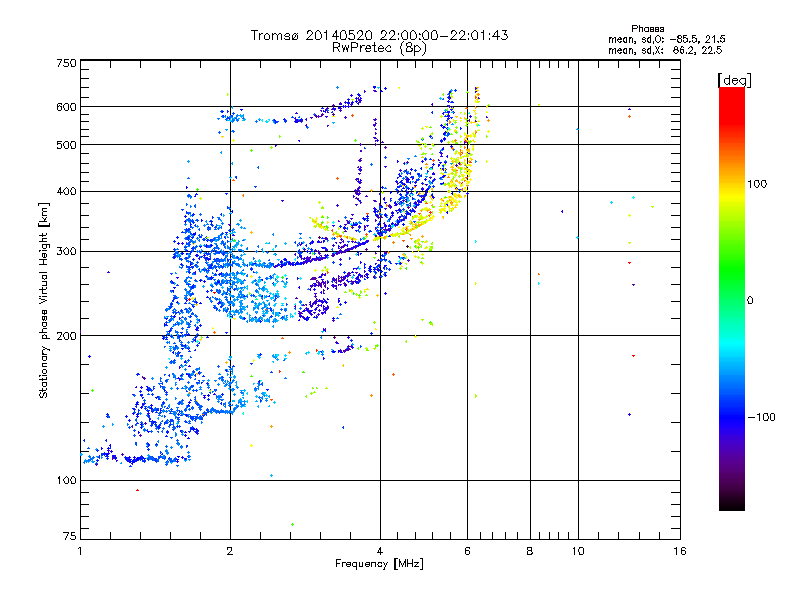Click the 'Stationary phase Virtual Height [km]' axis label
Screen dimensions: 800x600
44,301
